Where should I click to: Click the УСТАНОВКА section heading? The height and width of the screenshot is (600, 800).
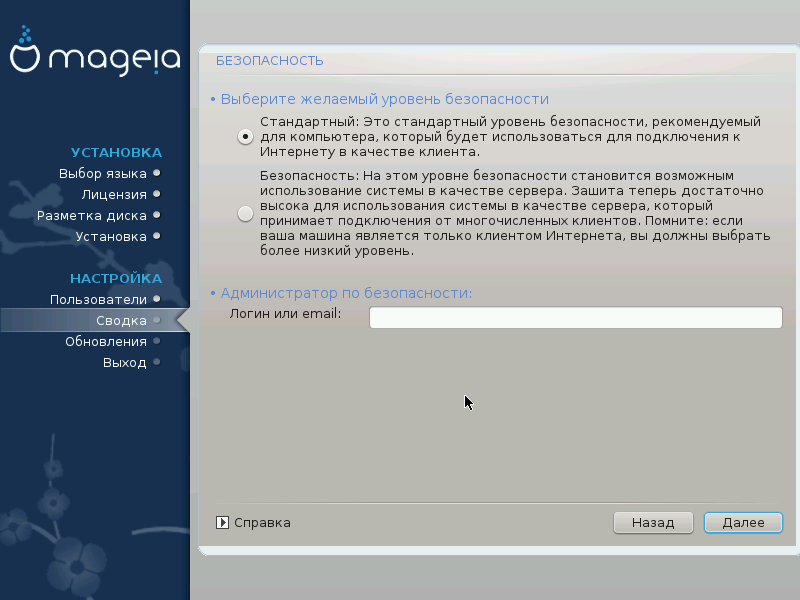pos(116,153)
